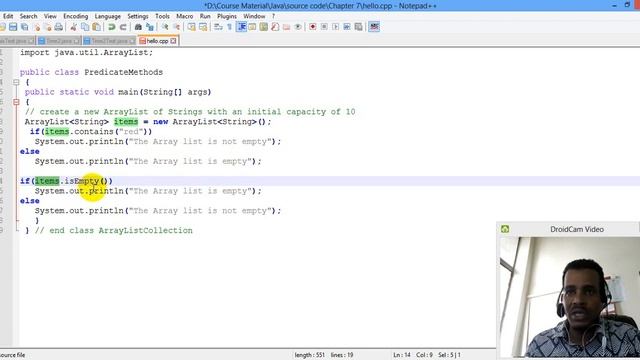Screen dimensions: 640x360
Task: Click the Print toolbar icon
Action: [58, 27]
